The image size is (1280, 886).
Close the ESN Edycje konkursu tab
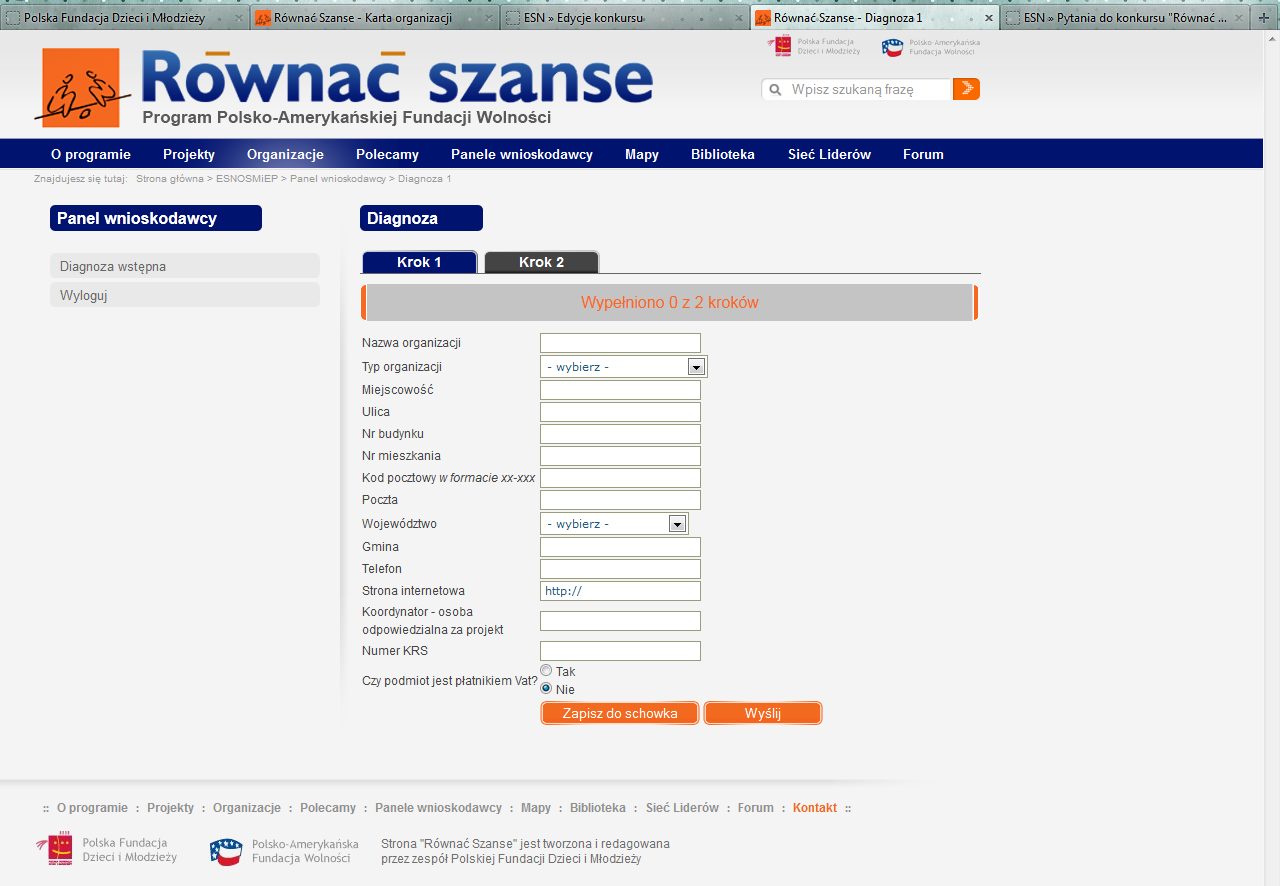point(739,18)
